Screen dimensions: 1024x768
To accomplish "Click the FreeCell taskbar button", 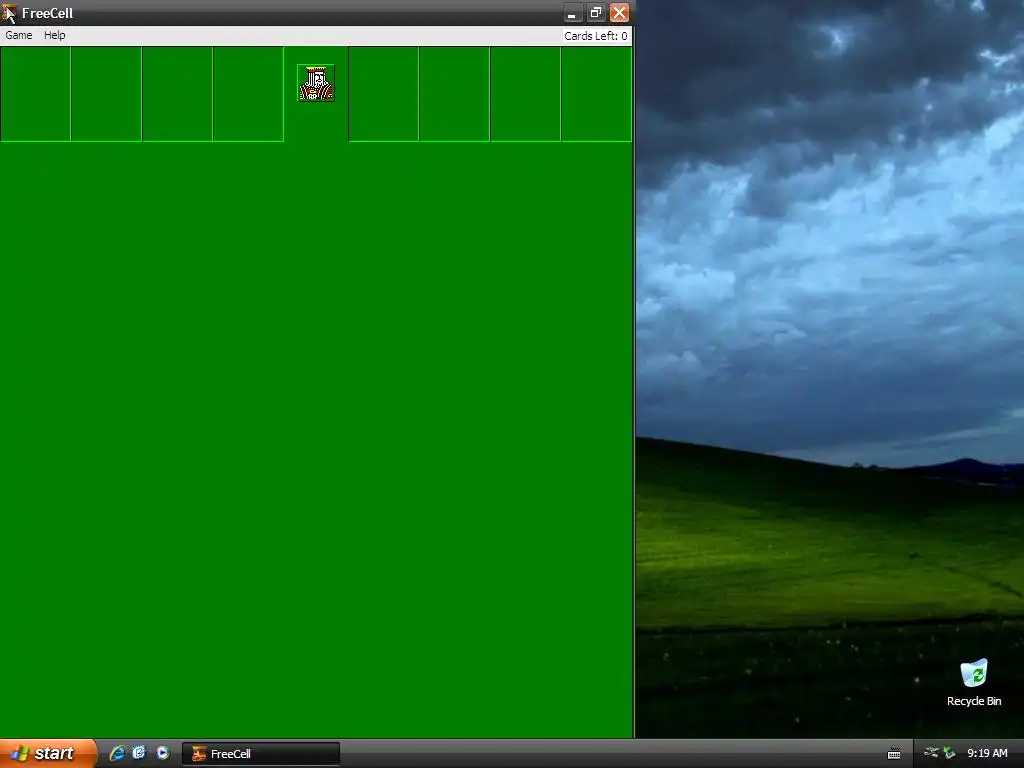I will [x=261, y=754].
